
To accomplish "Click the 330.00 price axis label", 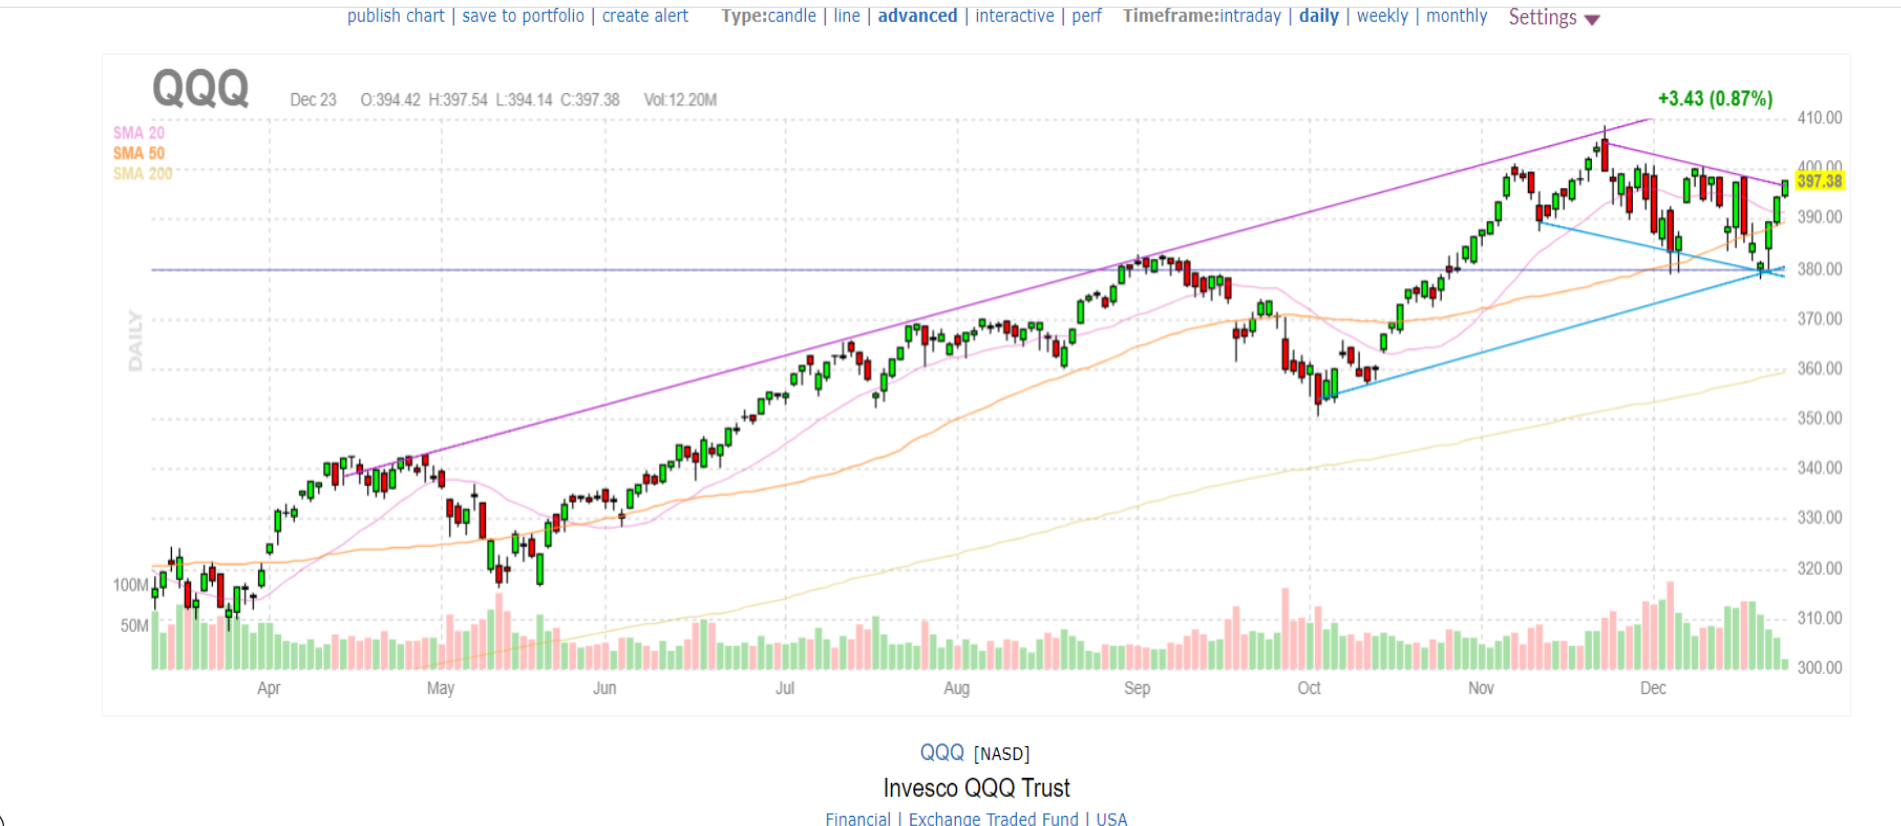I will click(1819, 518).
